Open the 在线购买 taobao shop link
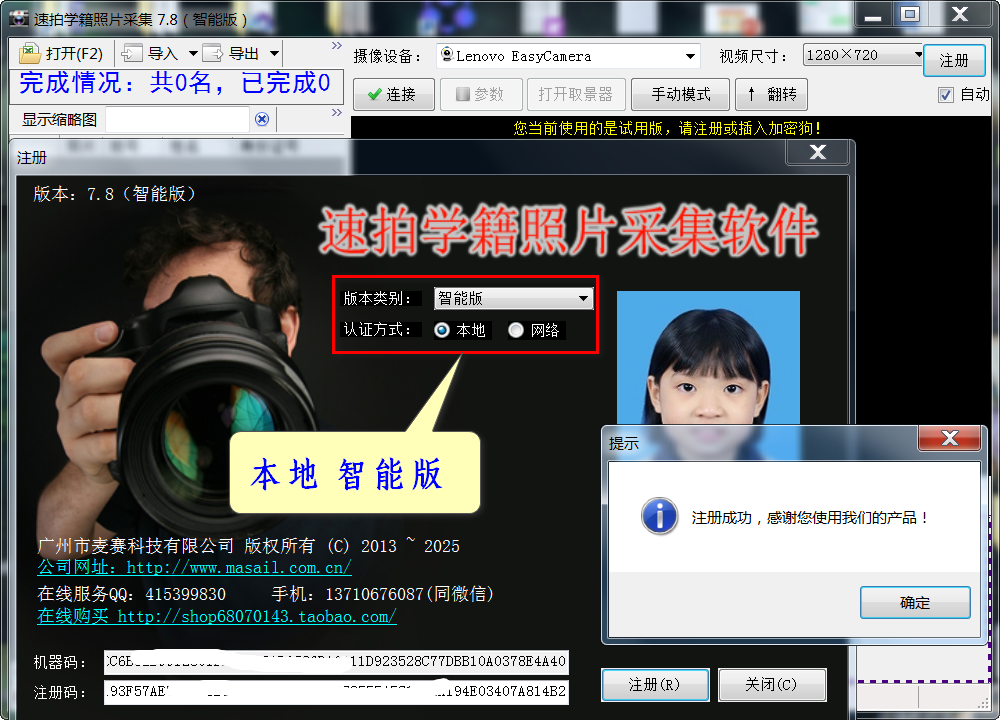Screen dimensions: 1000x720 (217, 616)
